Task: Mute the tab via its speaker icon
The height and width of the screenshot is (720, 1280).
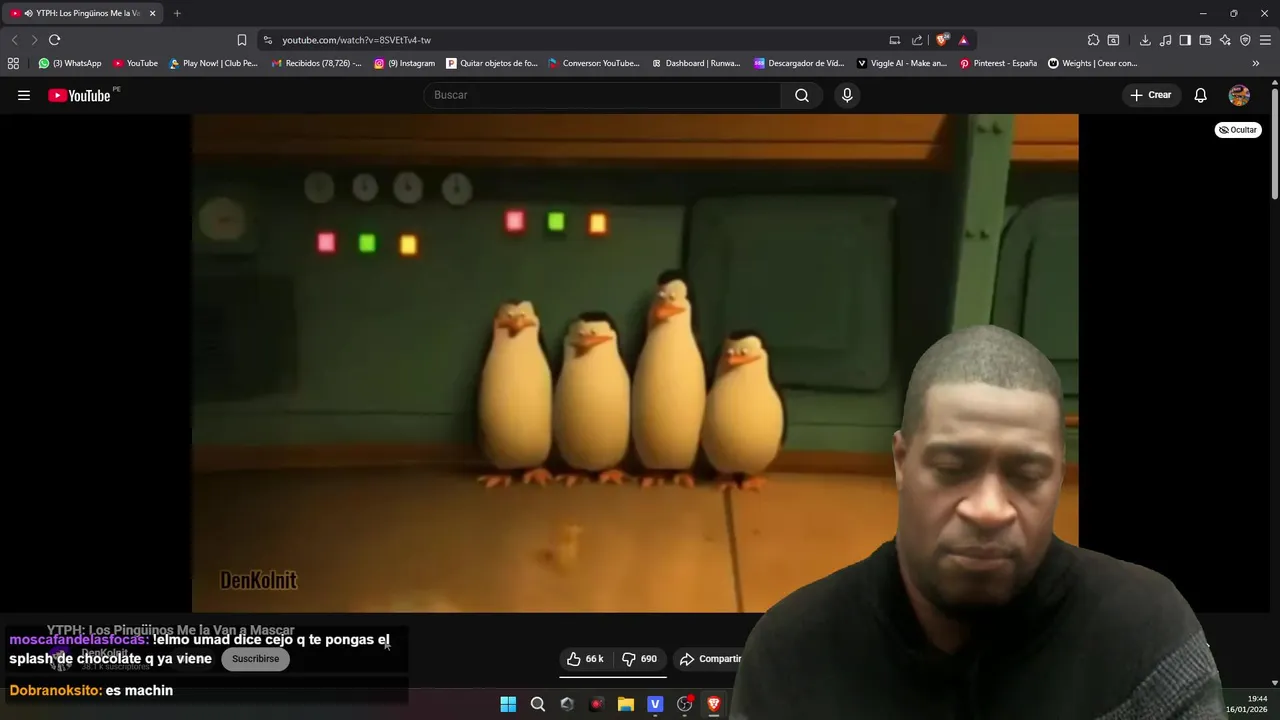Action: (27, 13)
